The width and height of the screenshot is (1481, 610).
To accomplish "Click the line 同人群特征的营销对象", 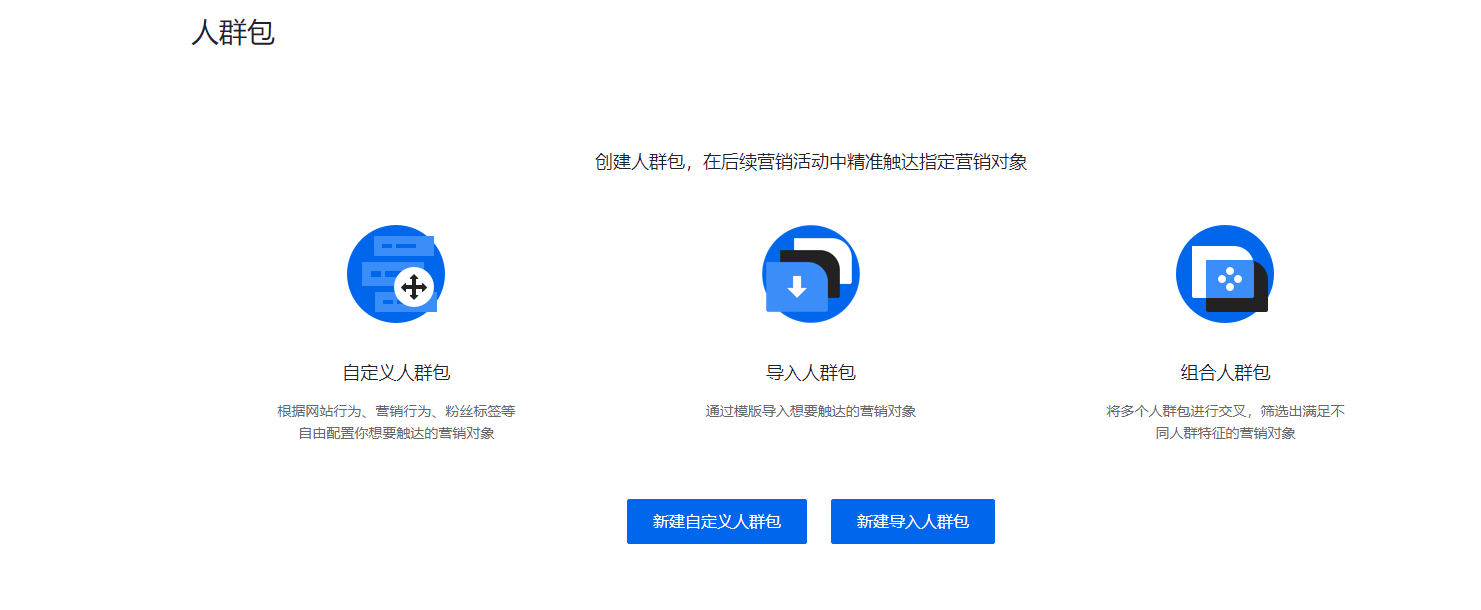I will coord(1225,434).
